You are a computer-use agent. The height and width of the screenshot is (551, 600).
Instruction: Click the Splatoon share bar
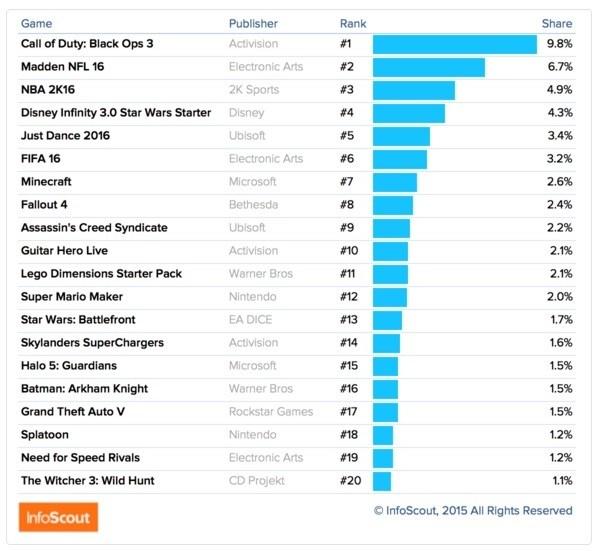click(383, 435)
